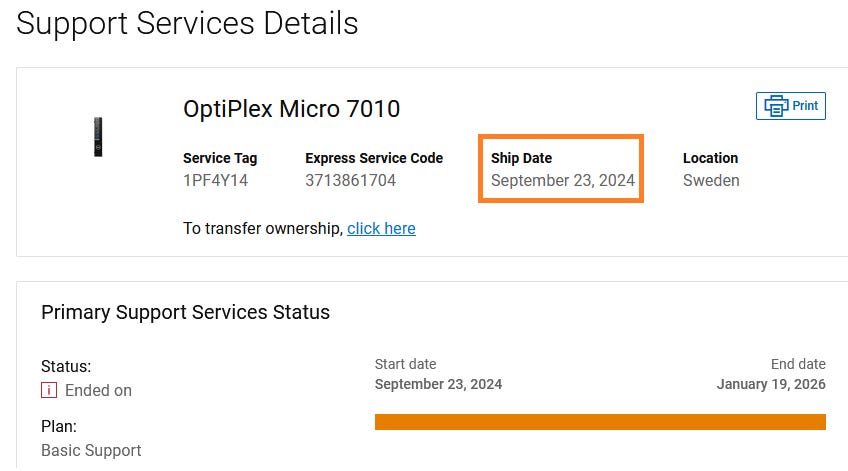Click the Express Service Code number 3713861704
848x471 pixels.
pos(350,181)
